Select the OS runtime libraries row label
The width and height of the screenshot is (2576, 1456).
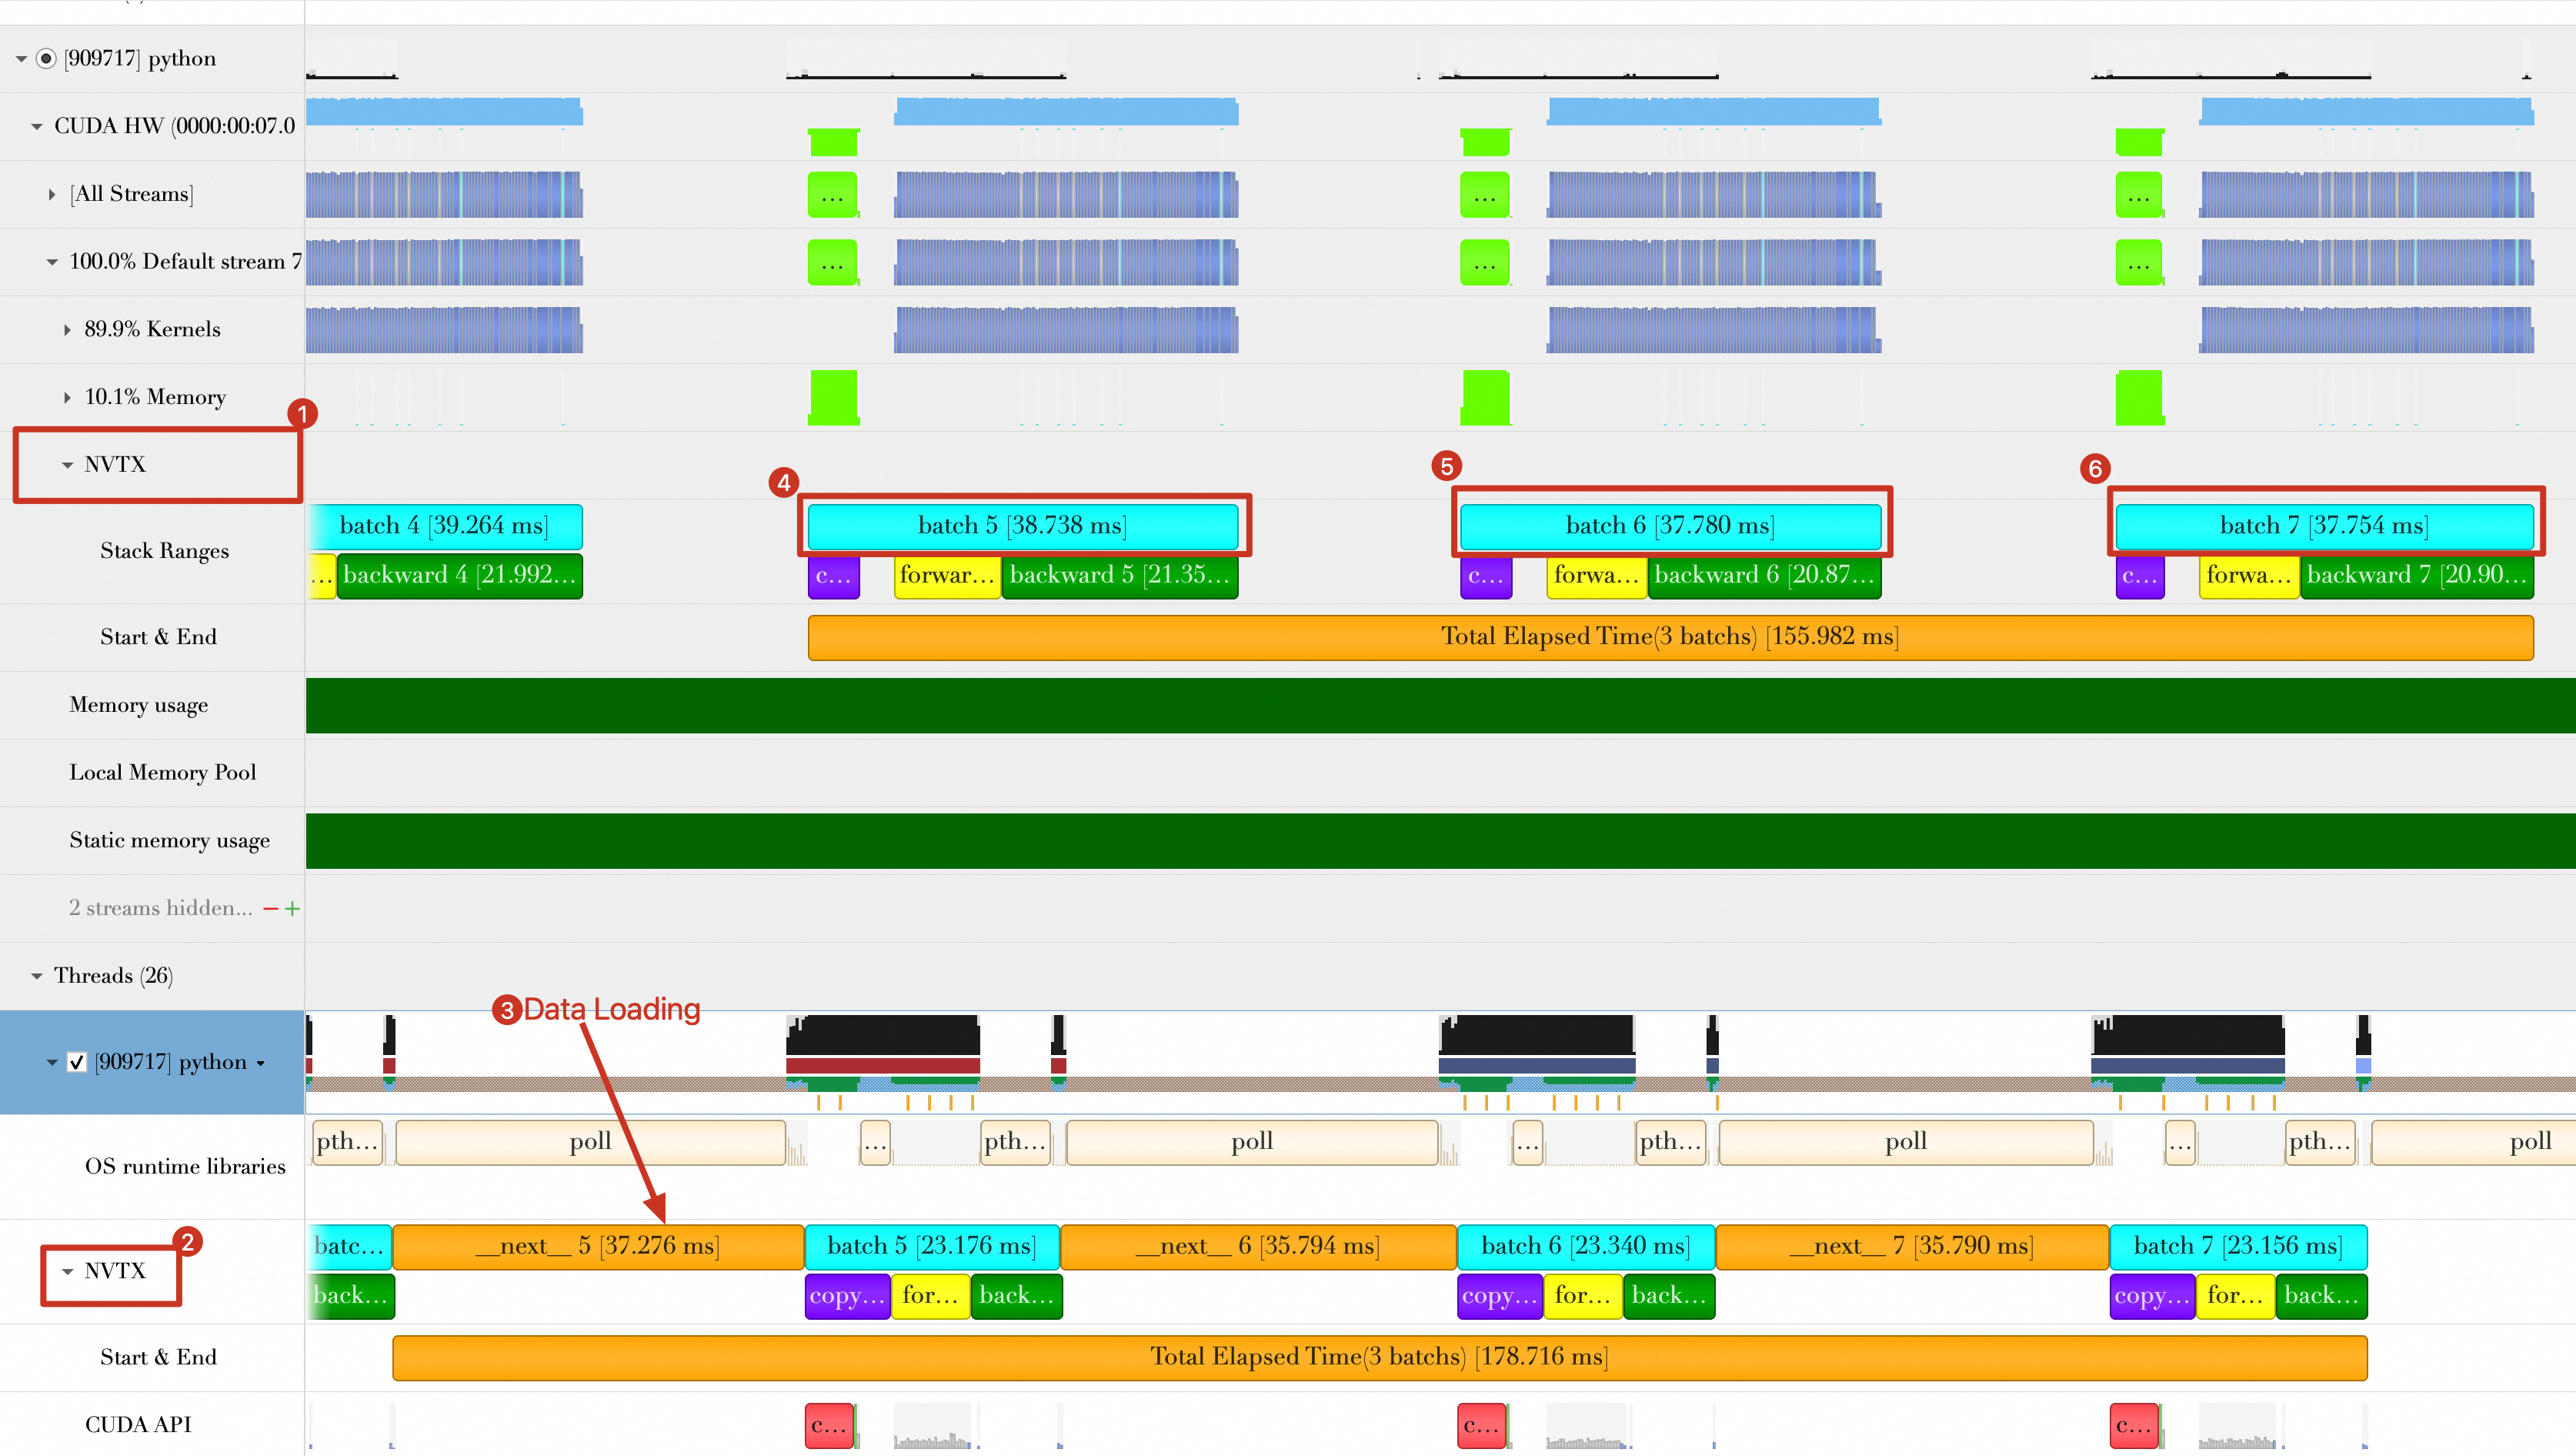tap(185, 1167)
